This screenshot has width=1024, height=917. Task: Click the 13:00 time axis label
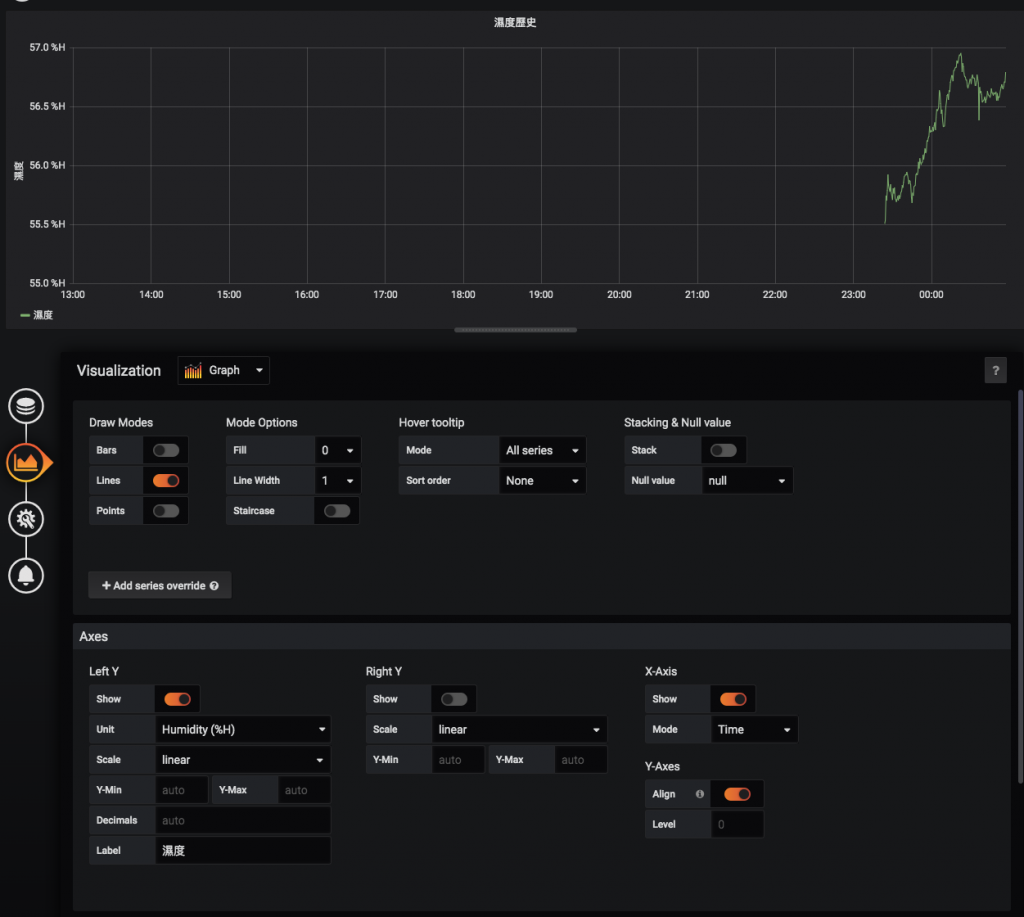point(72,295)
